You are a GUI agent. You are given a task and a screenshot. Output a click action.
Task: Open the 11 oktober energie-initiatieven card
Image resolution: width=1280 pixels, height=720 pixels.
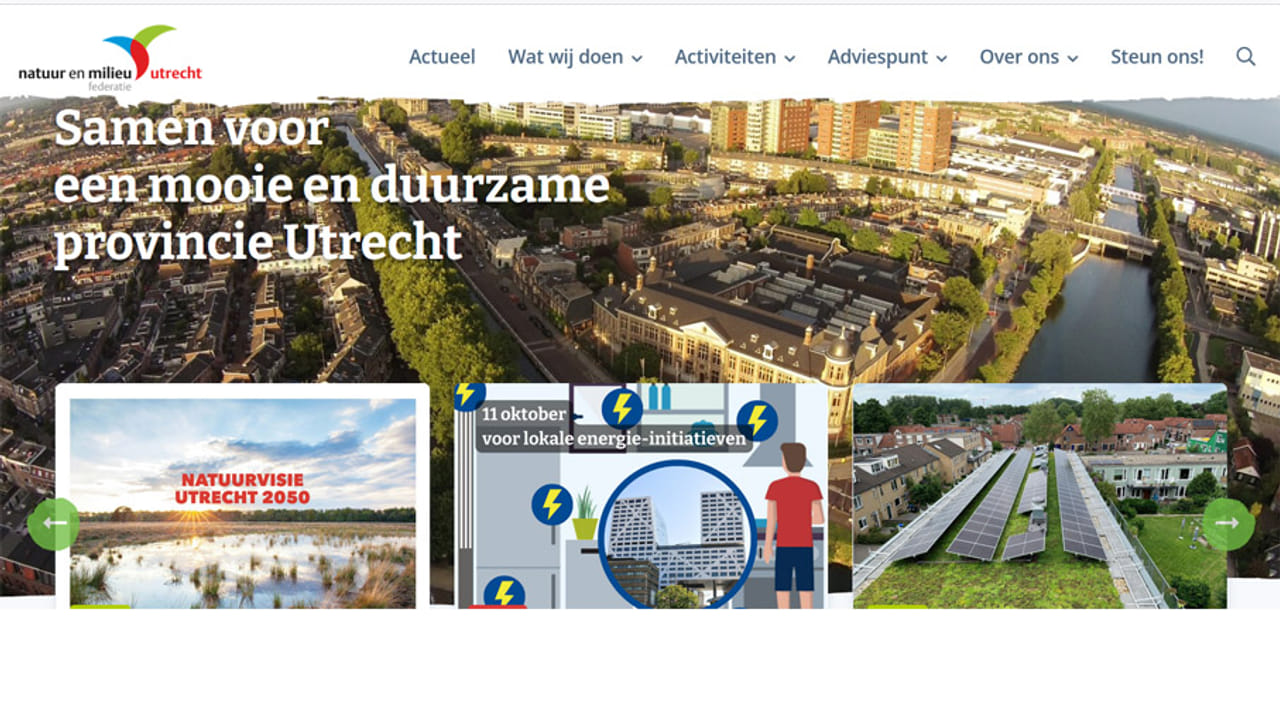641,496
